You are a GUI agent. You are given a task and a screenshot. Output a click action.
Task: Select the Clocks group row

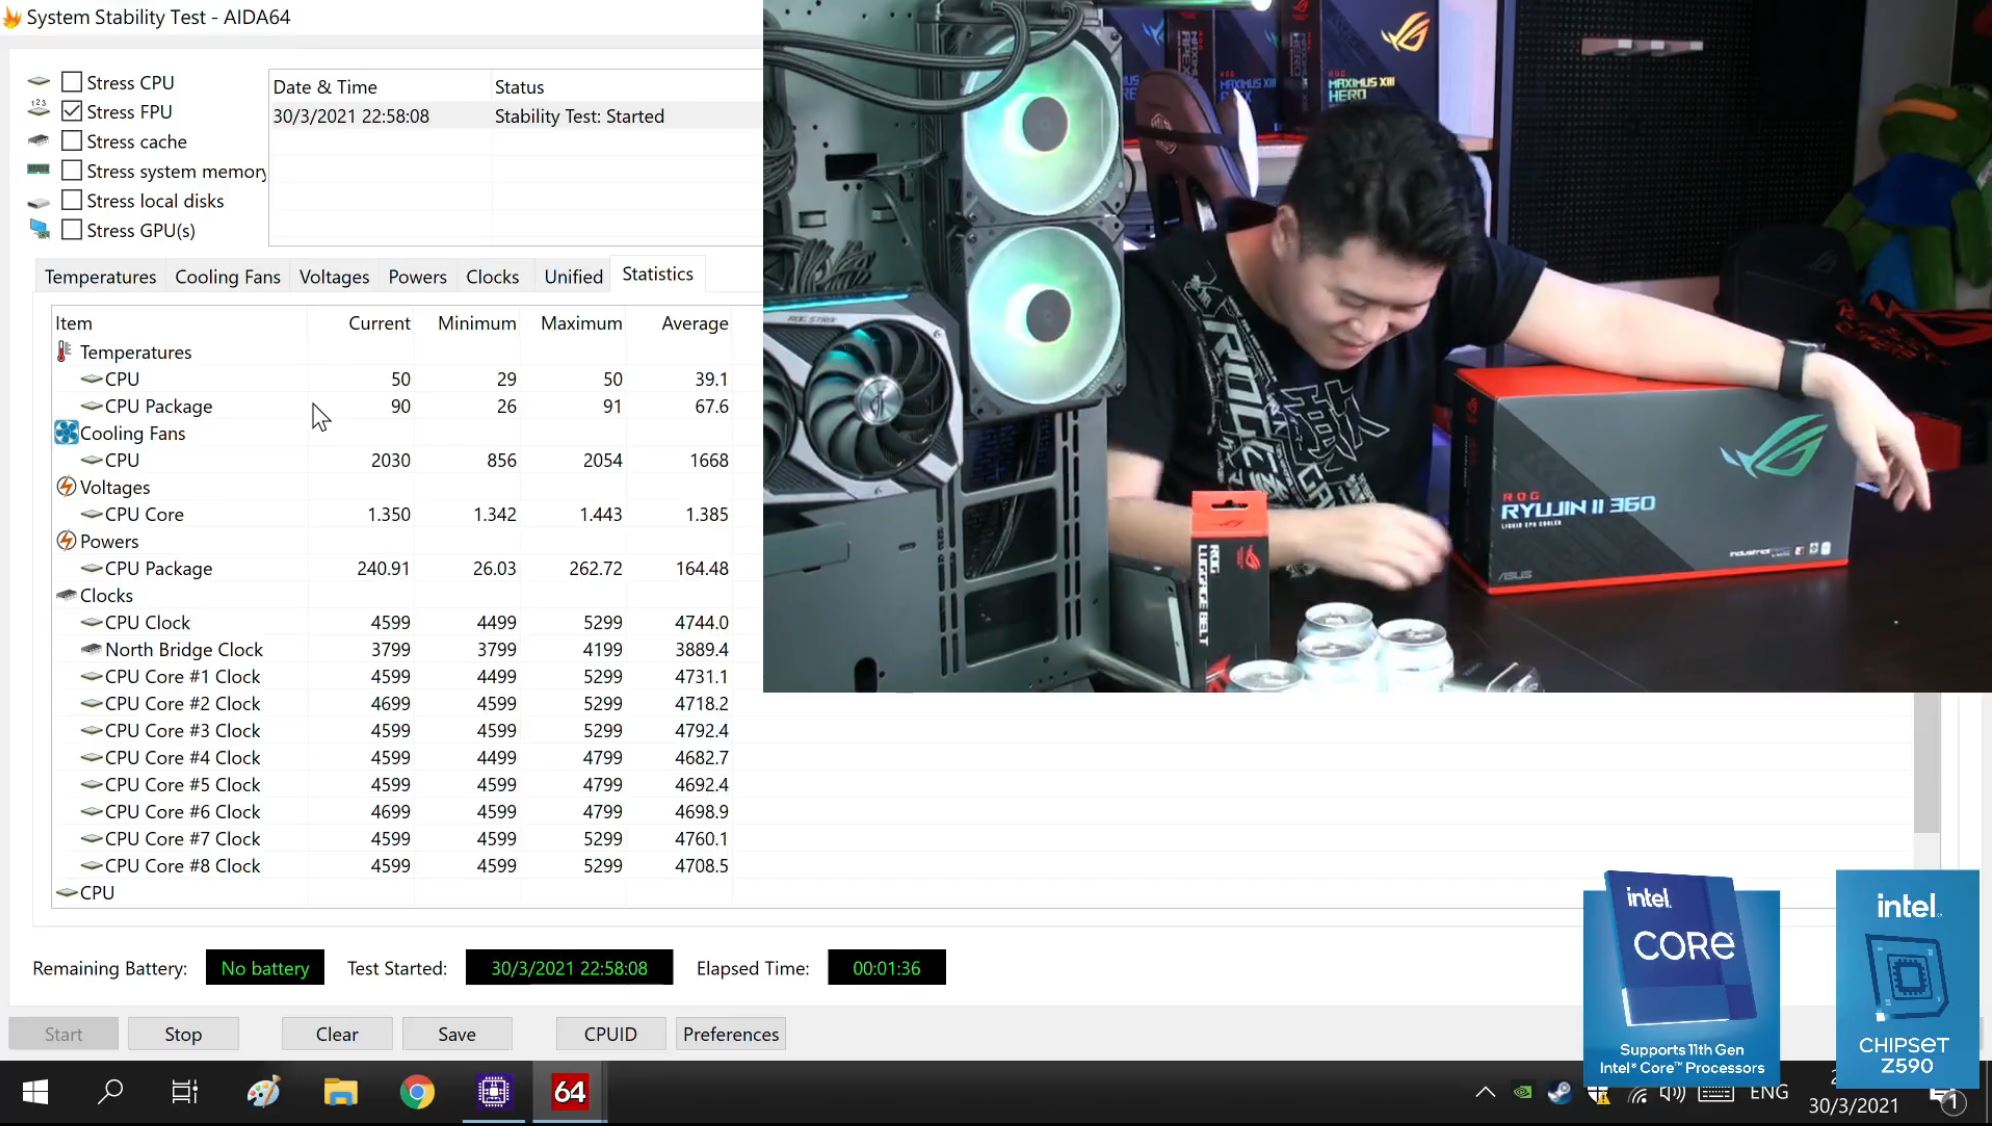392,595
